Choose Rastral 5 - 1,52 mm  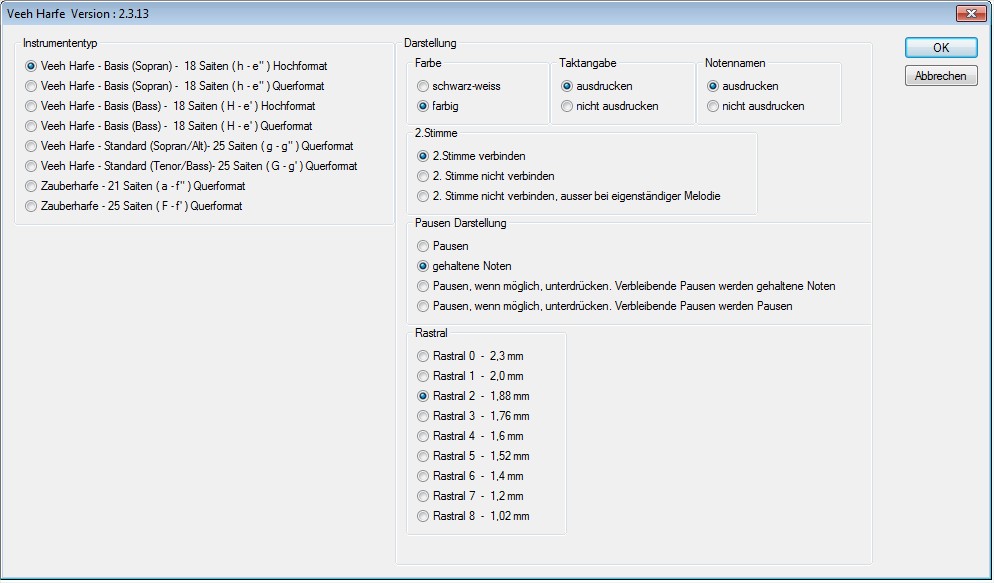(x=424, y=457)
